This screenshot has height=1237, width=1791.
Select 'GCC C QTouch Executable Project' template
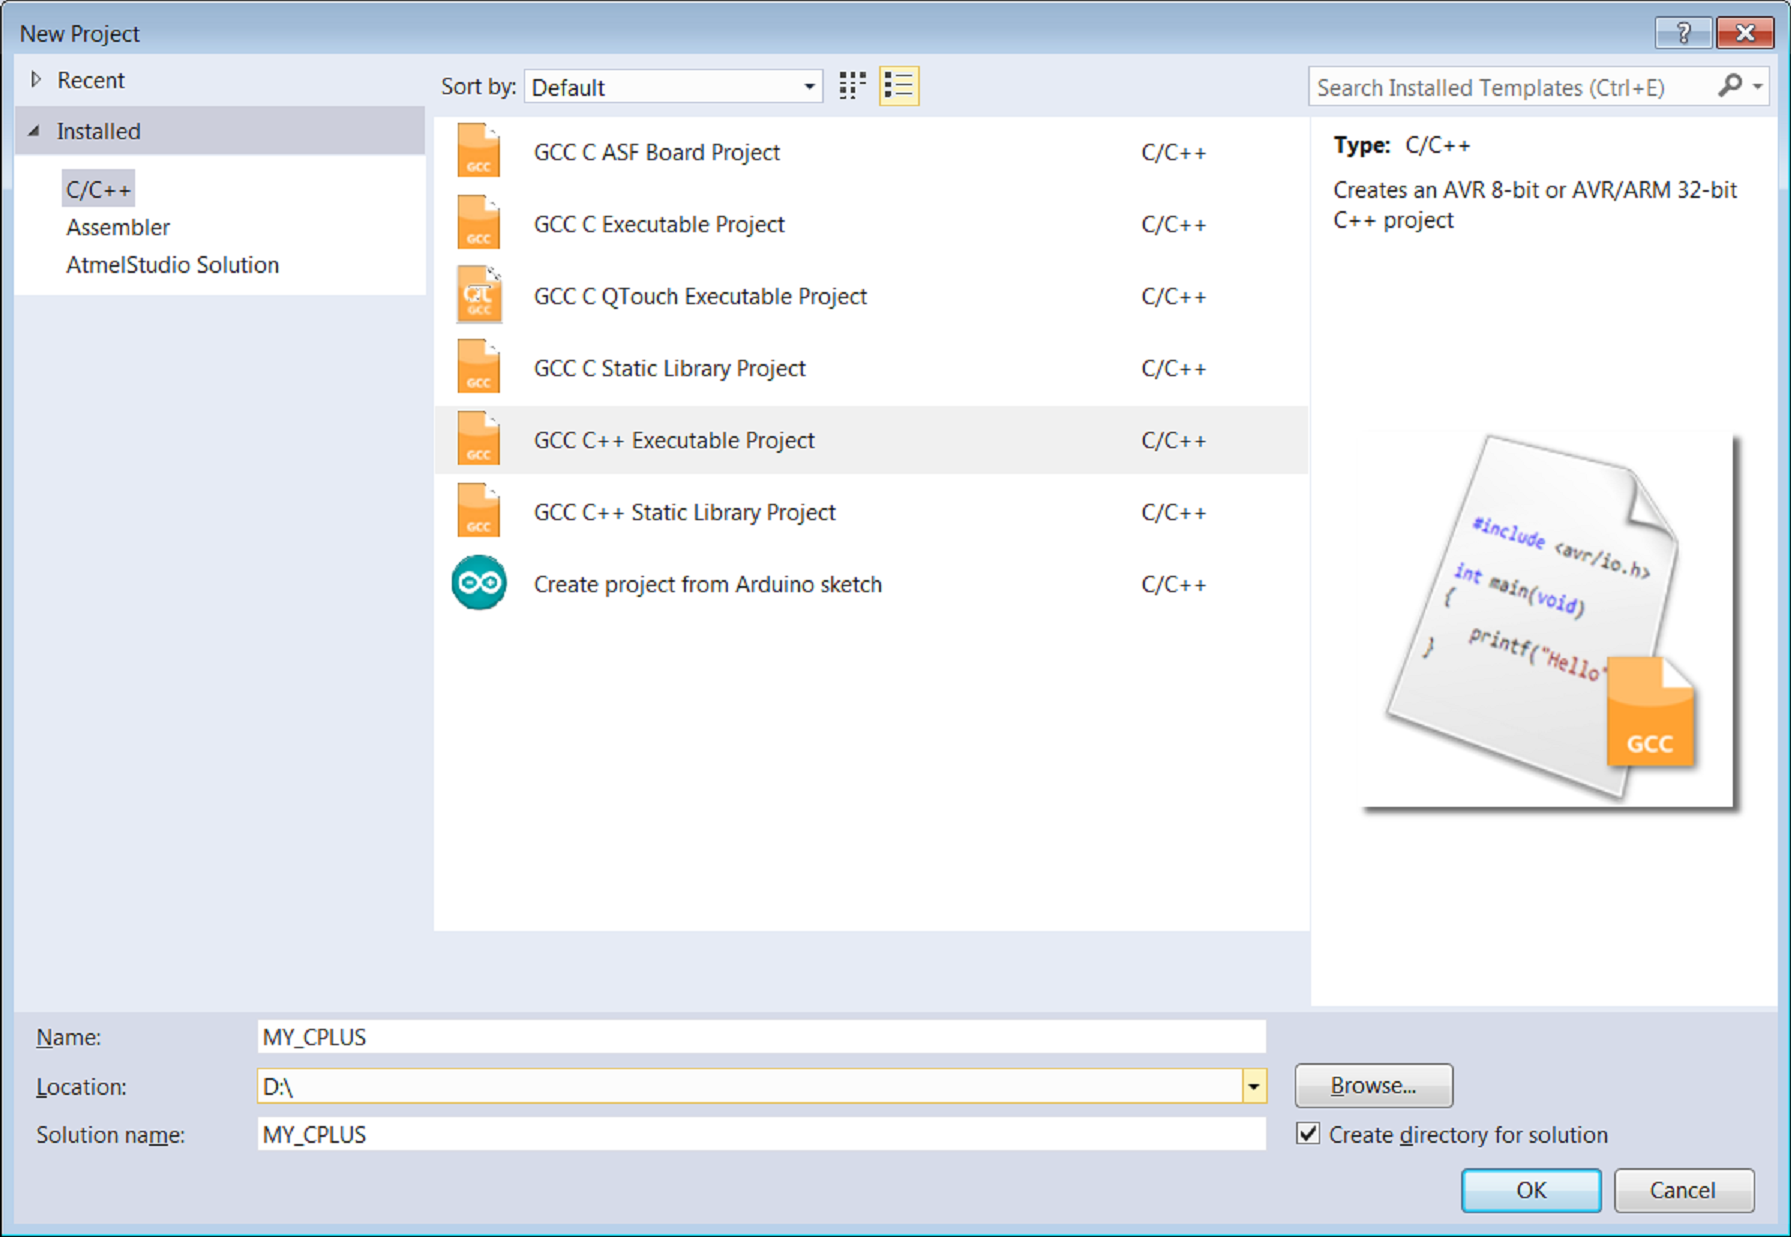[x=871, y=296]
